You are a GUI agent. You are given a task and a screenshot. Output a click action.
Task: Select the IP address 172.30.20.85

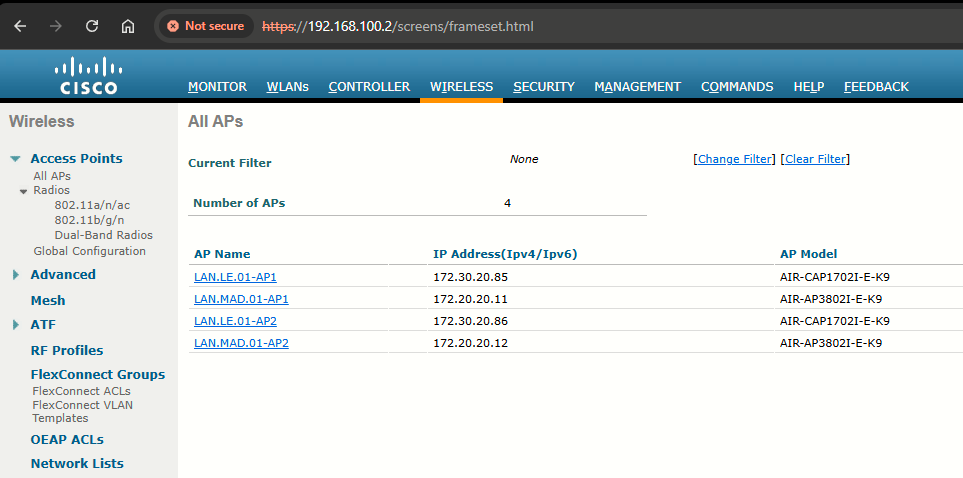click(x=470, y=277)
